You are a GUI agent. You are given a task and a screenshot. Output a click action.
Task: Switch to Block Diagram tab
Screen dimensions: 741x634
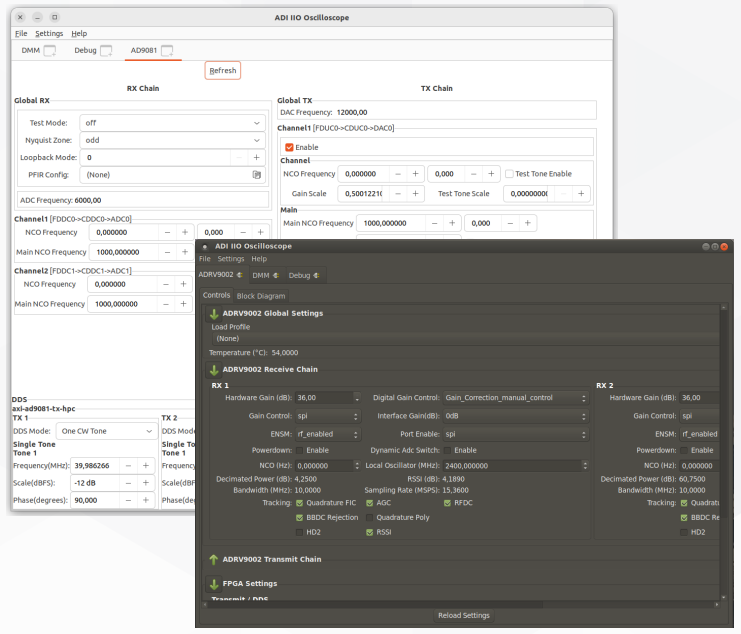pyautogui.click(x=261, y=296)
